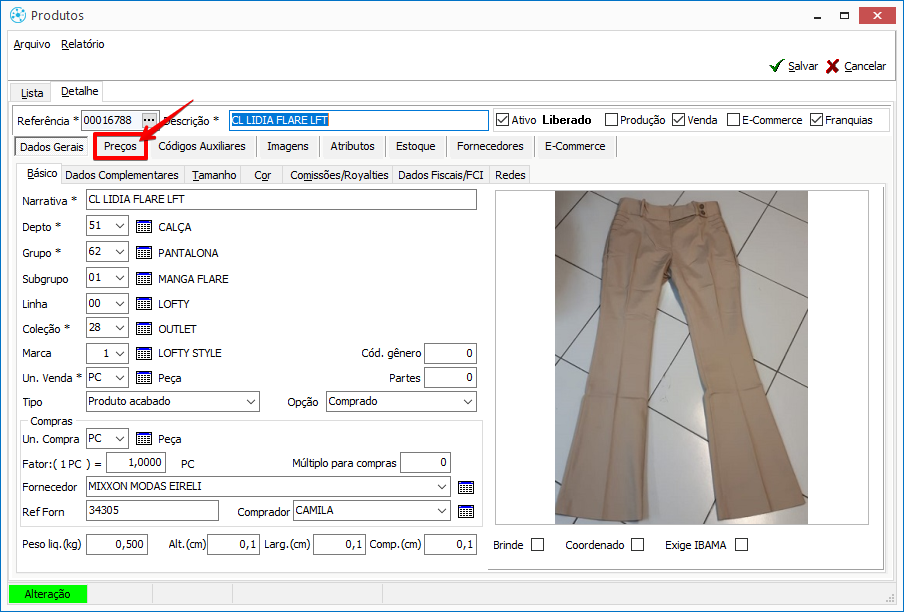Click the Produtos window app icon
904x612 pixels.
tap(18, 15)
